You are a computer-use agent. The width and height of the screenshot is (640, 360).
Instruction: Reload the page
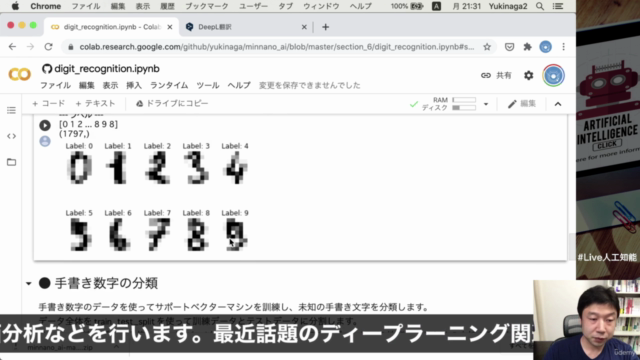(x=49, y=47)
